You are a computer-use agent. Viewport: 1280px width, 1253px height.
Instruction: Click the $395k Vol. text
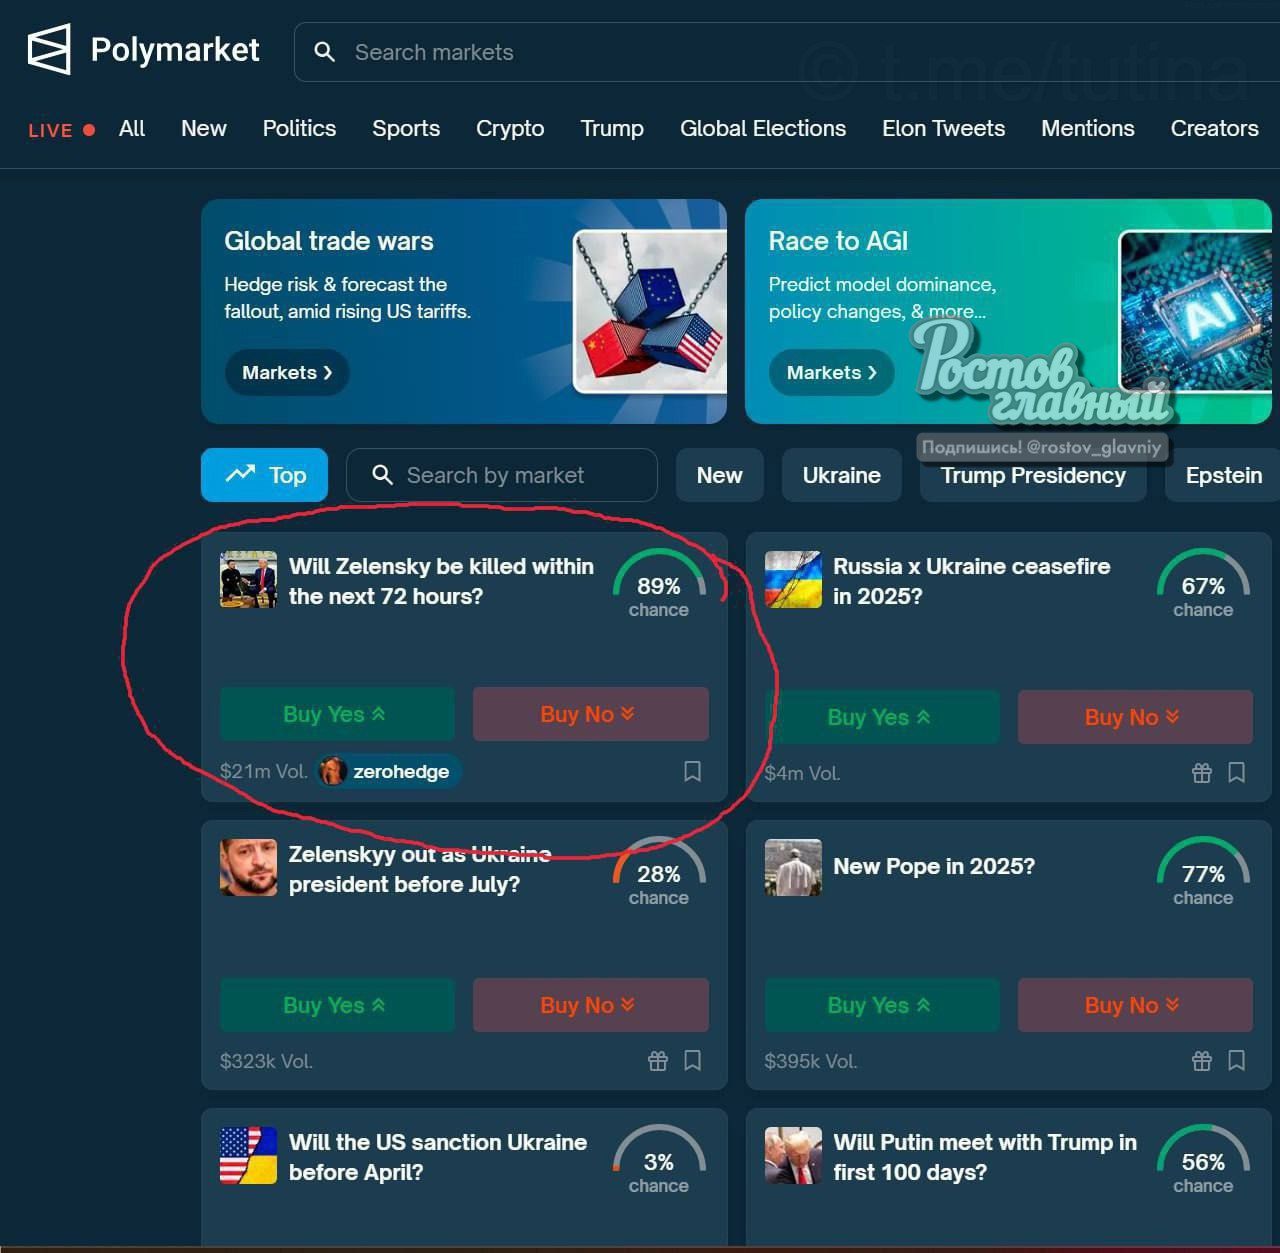click(811, 1061)
